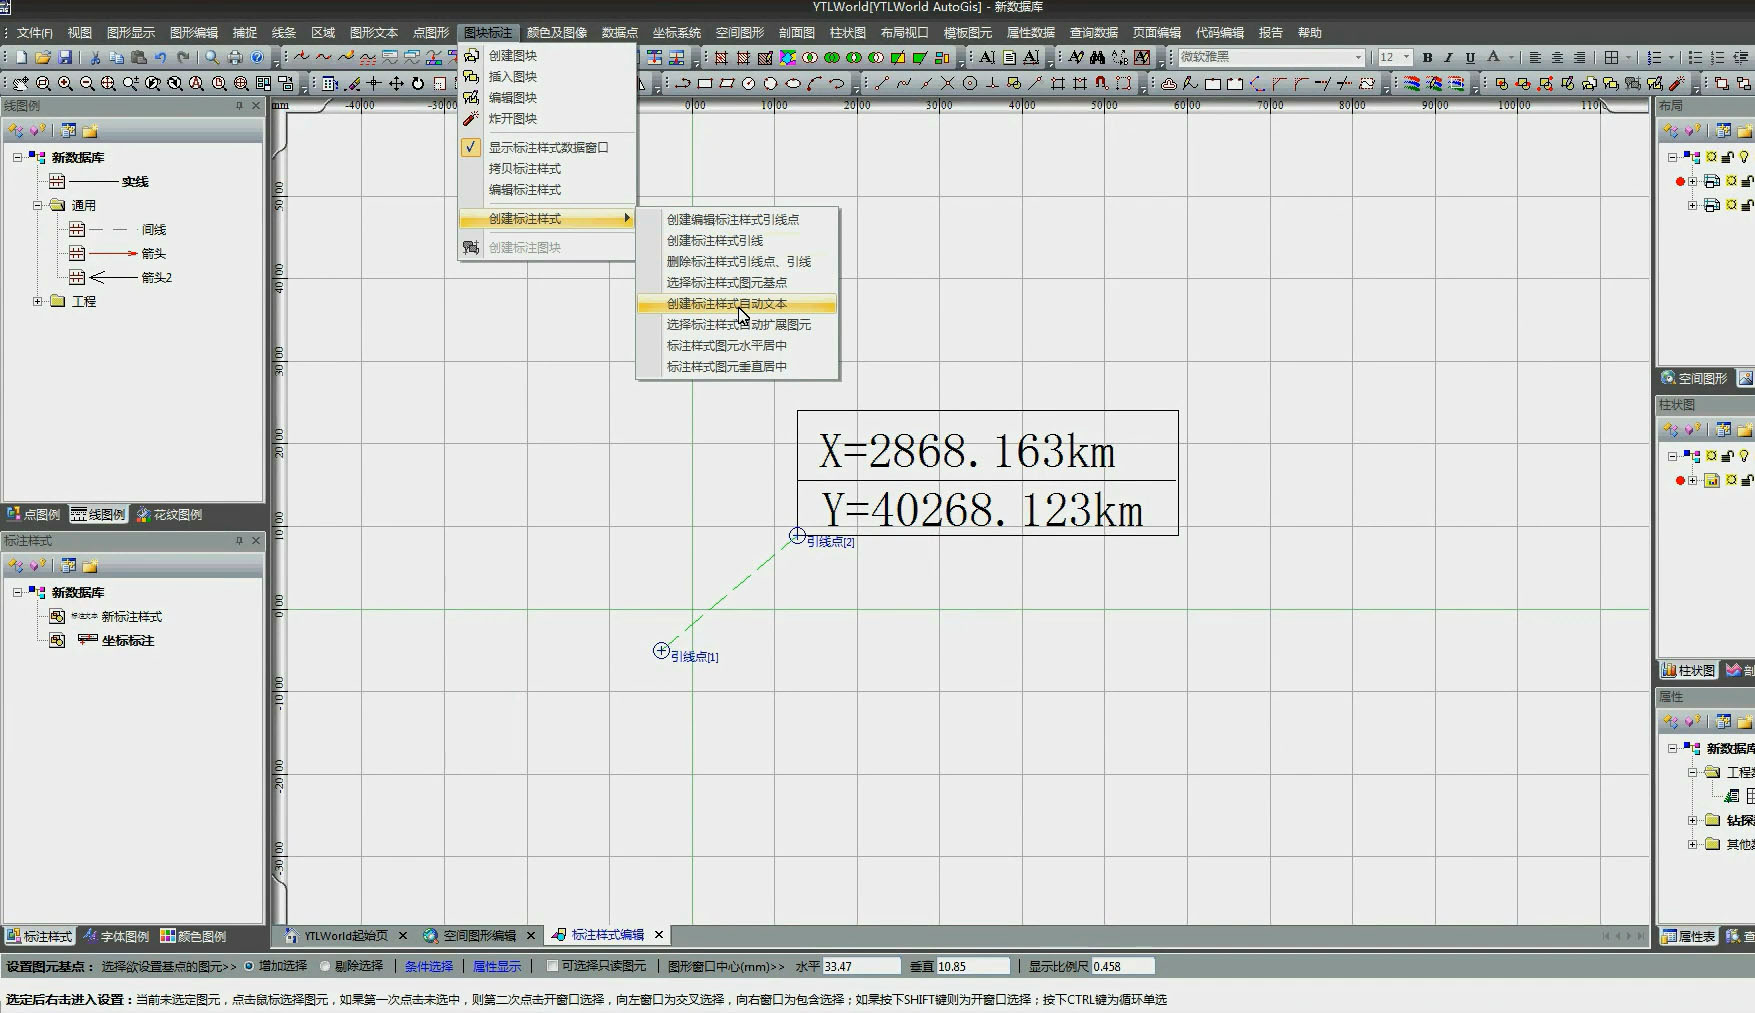Toggle lightbulb visibility in 柱状图 tree root
Screen dimensions: 1755x1013
[1744, 456]
